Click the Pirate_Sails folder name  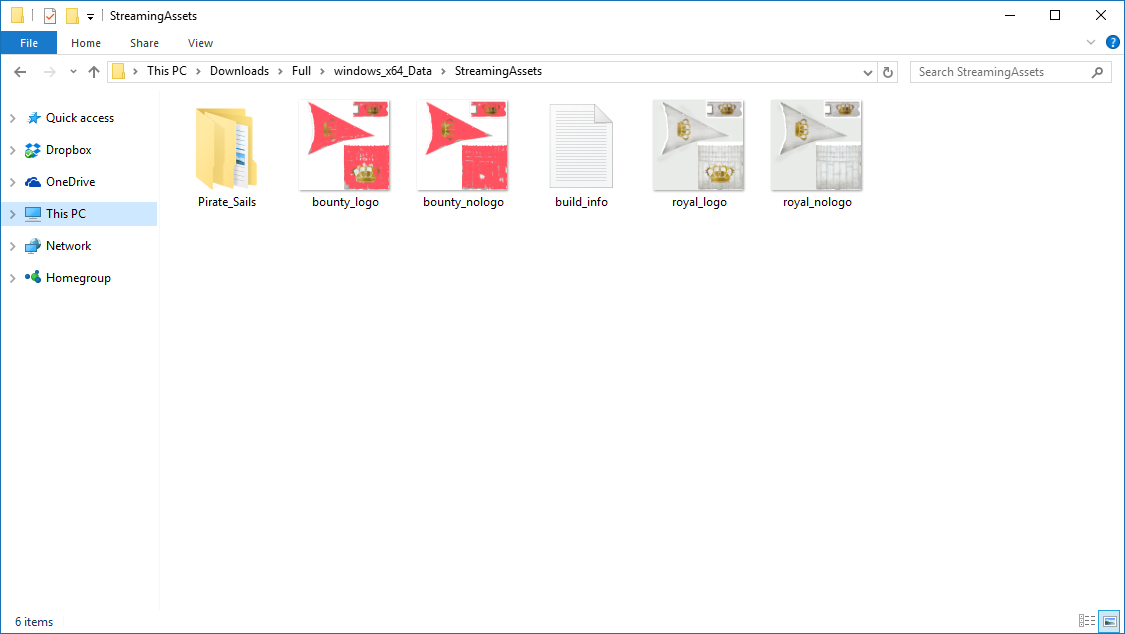(227, 202)
